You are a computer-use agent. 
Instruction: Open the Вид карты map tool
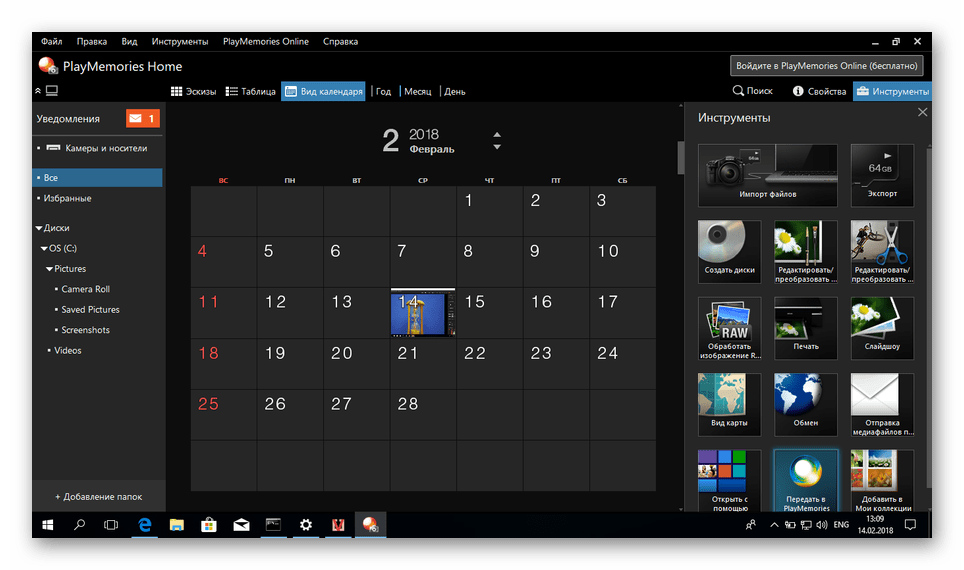728,405
